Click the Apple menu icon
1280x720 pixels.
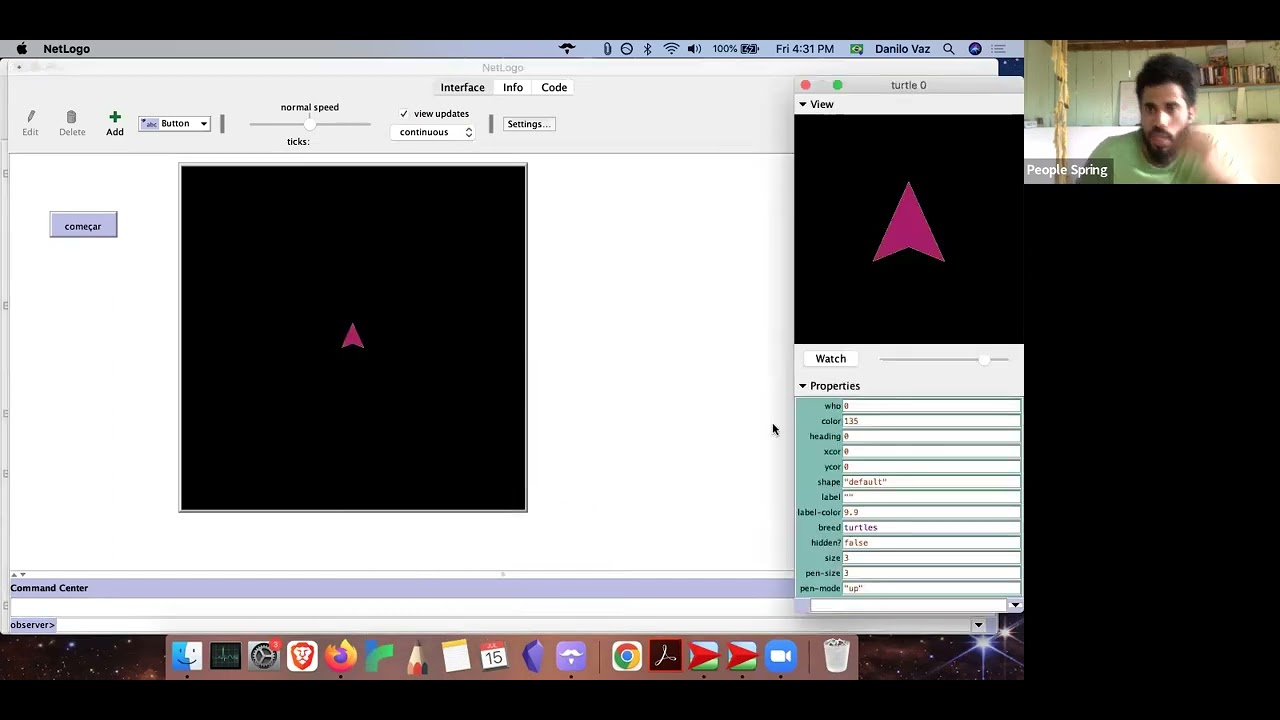21,48
